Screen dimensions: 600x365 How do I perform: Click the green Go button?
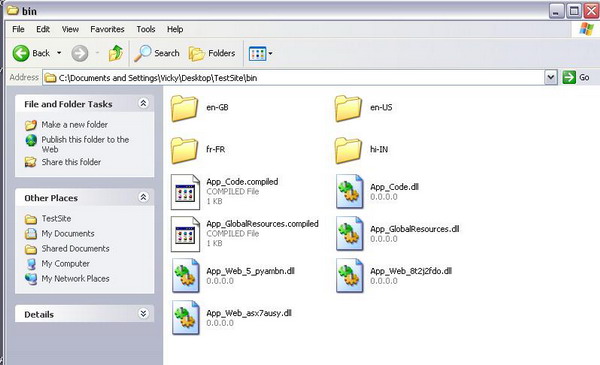pos(576,77)
